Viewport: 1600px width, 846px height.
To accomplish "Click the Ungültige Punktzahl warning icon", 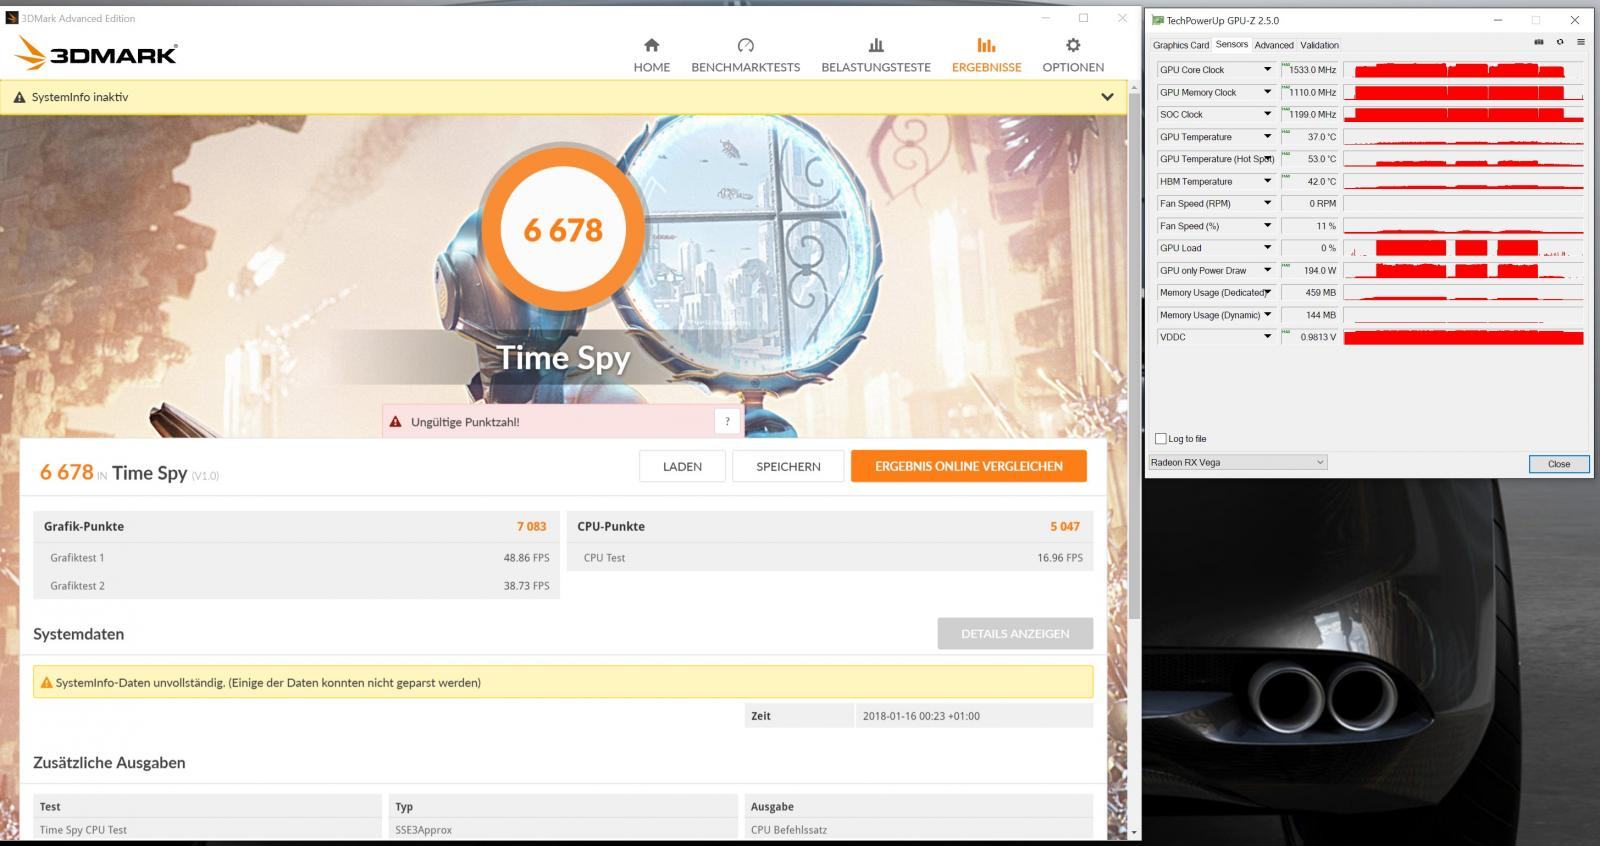I will pos(396,422).
